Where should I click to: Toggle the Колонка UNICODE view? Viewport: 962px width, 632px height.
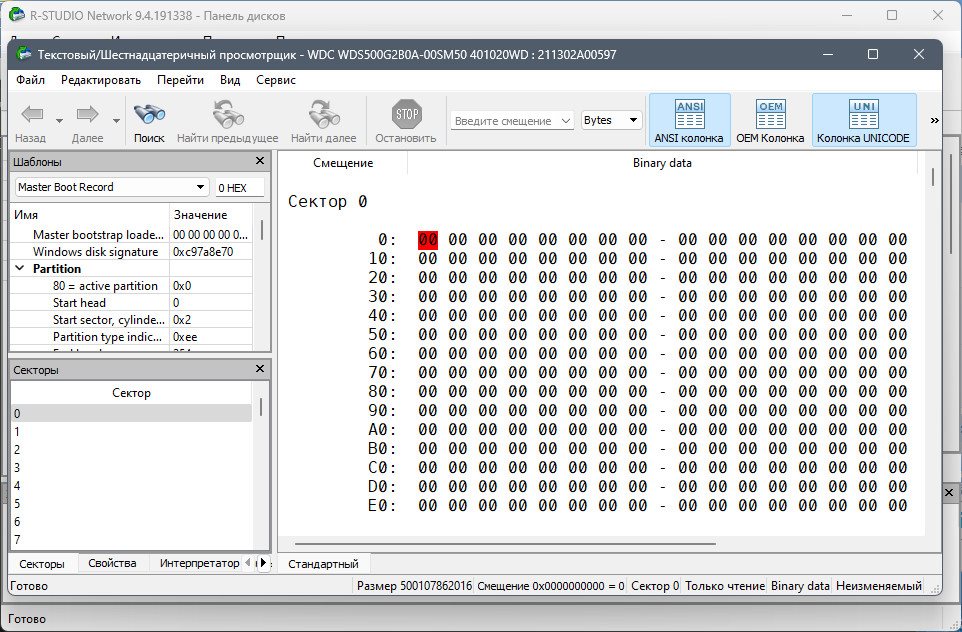pos(863,120)
